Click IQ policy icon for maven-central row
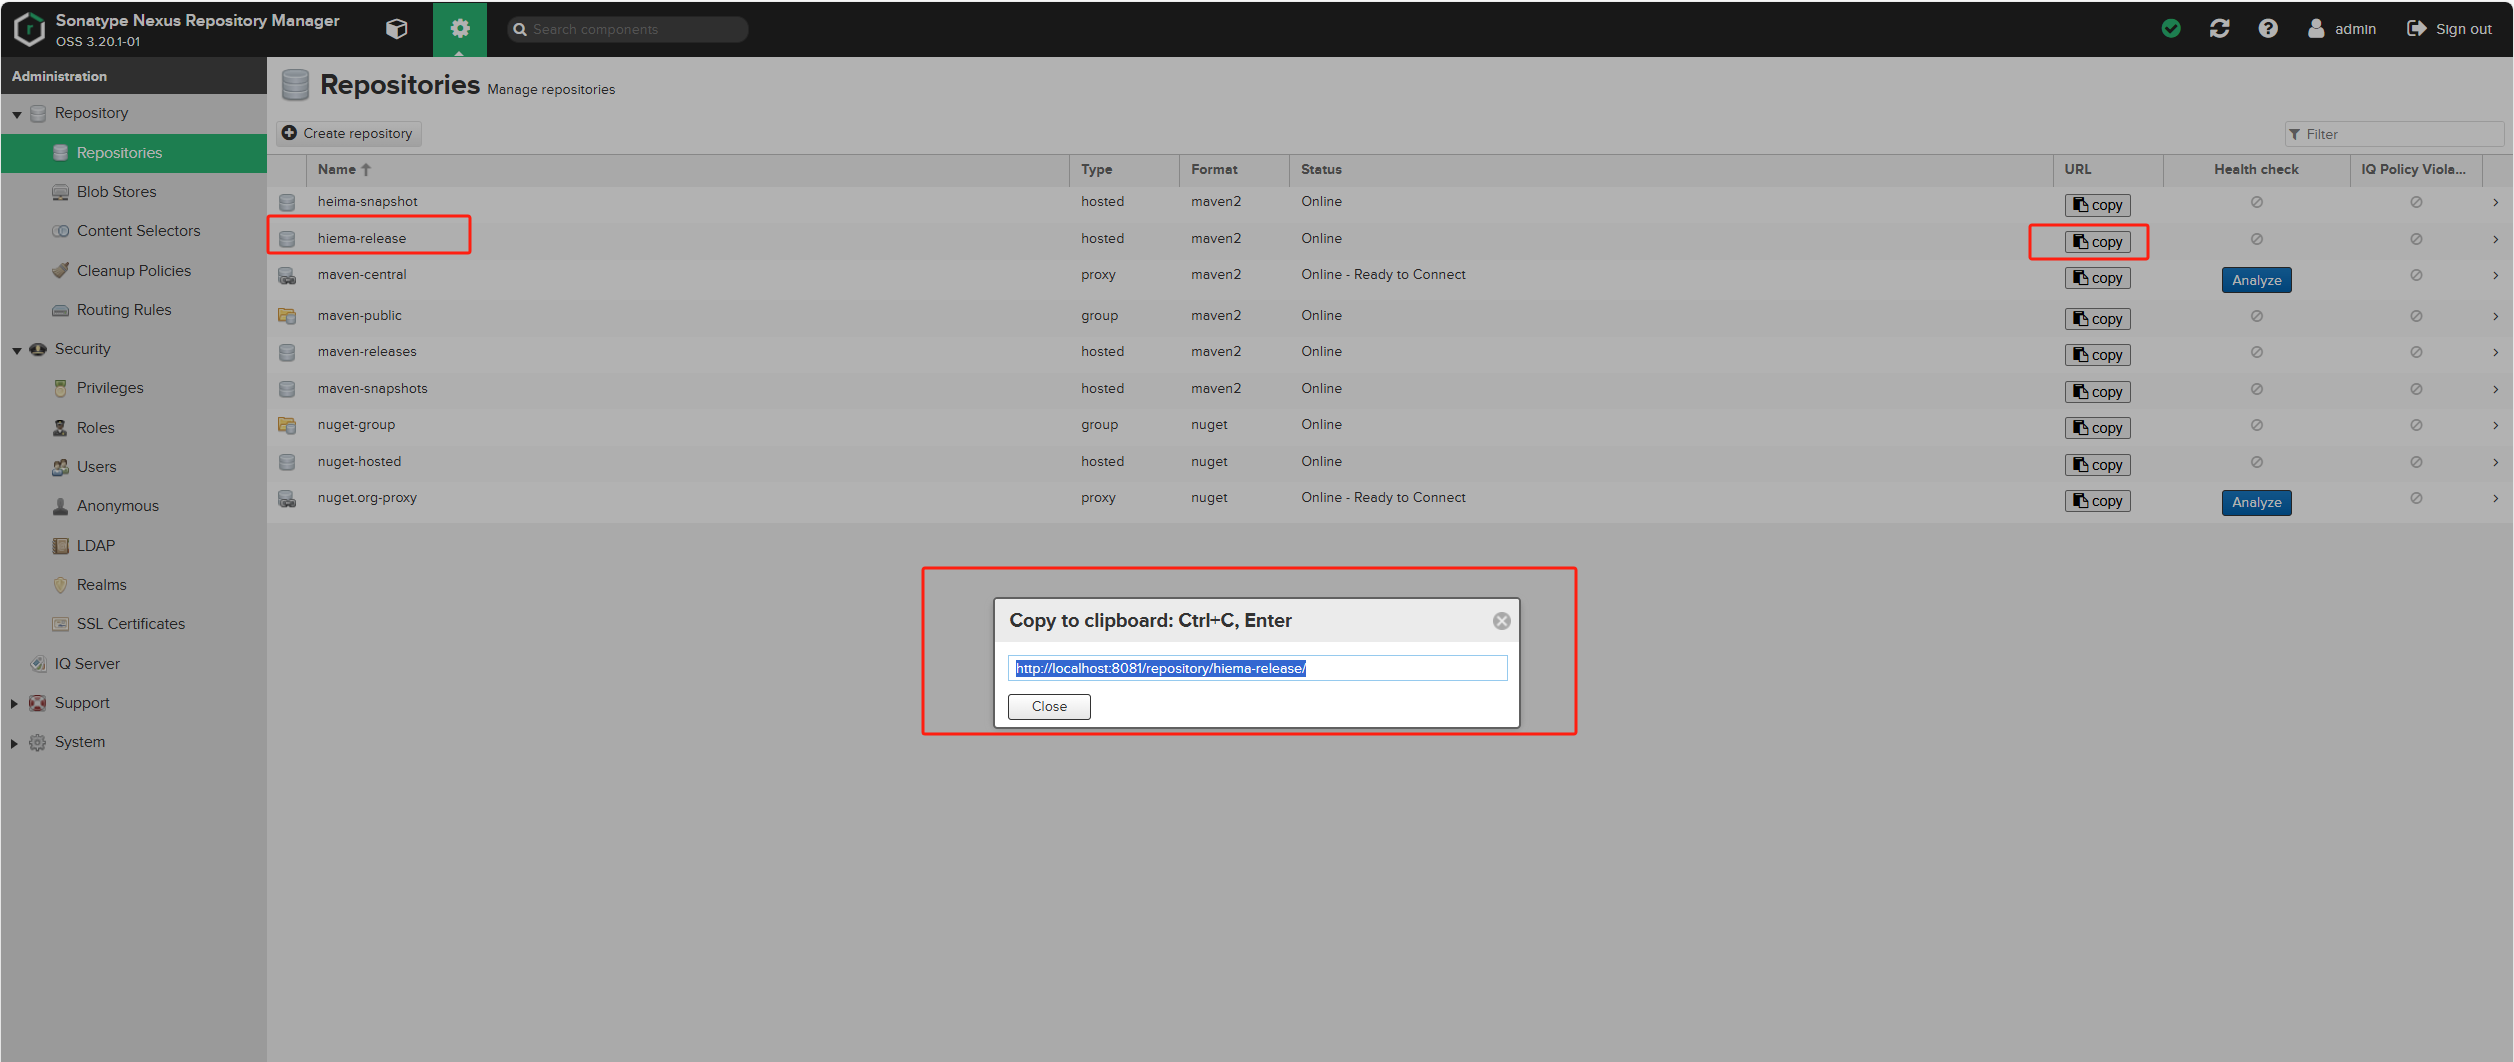 pyautogui.click(x=2416, y=275)
